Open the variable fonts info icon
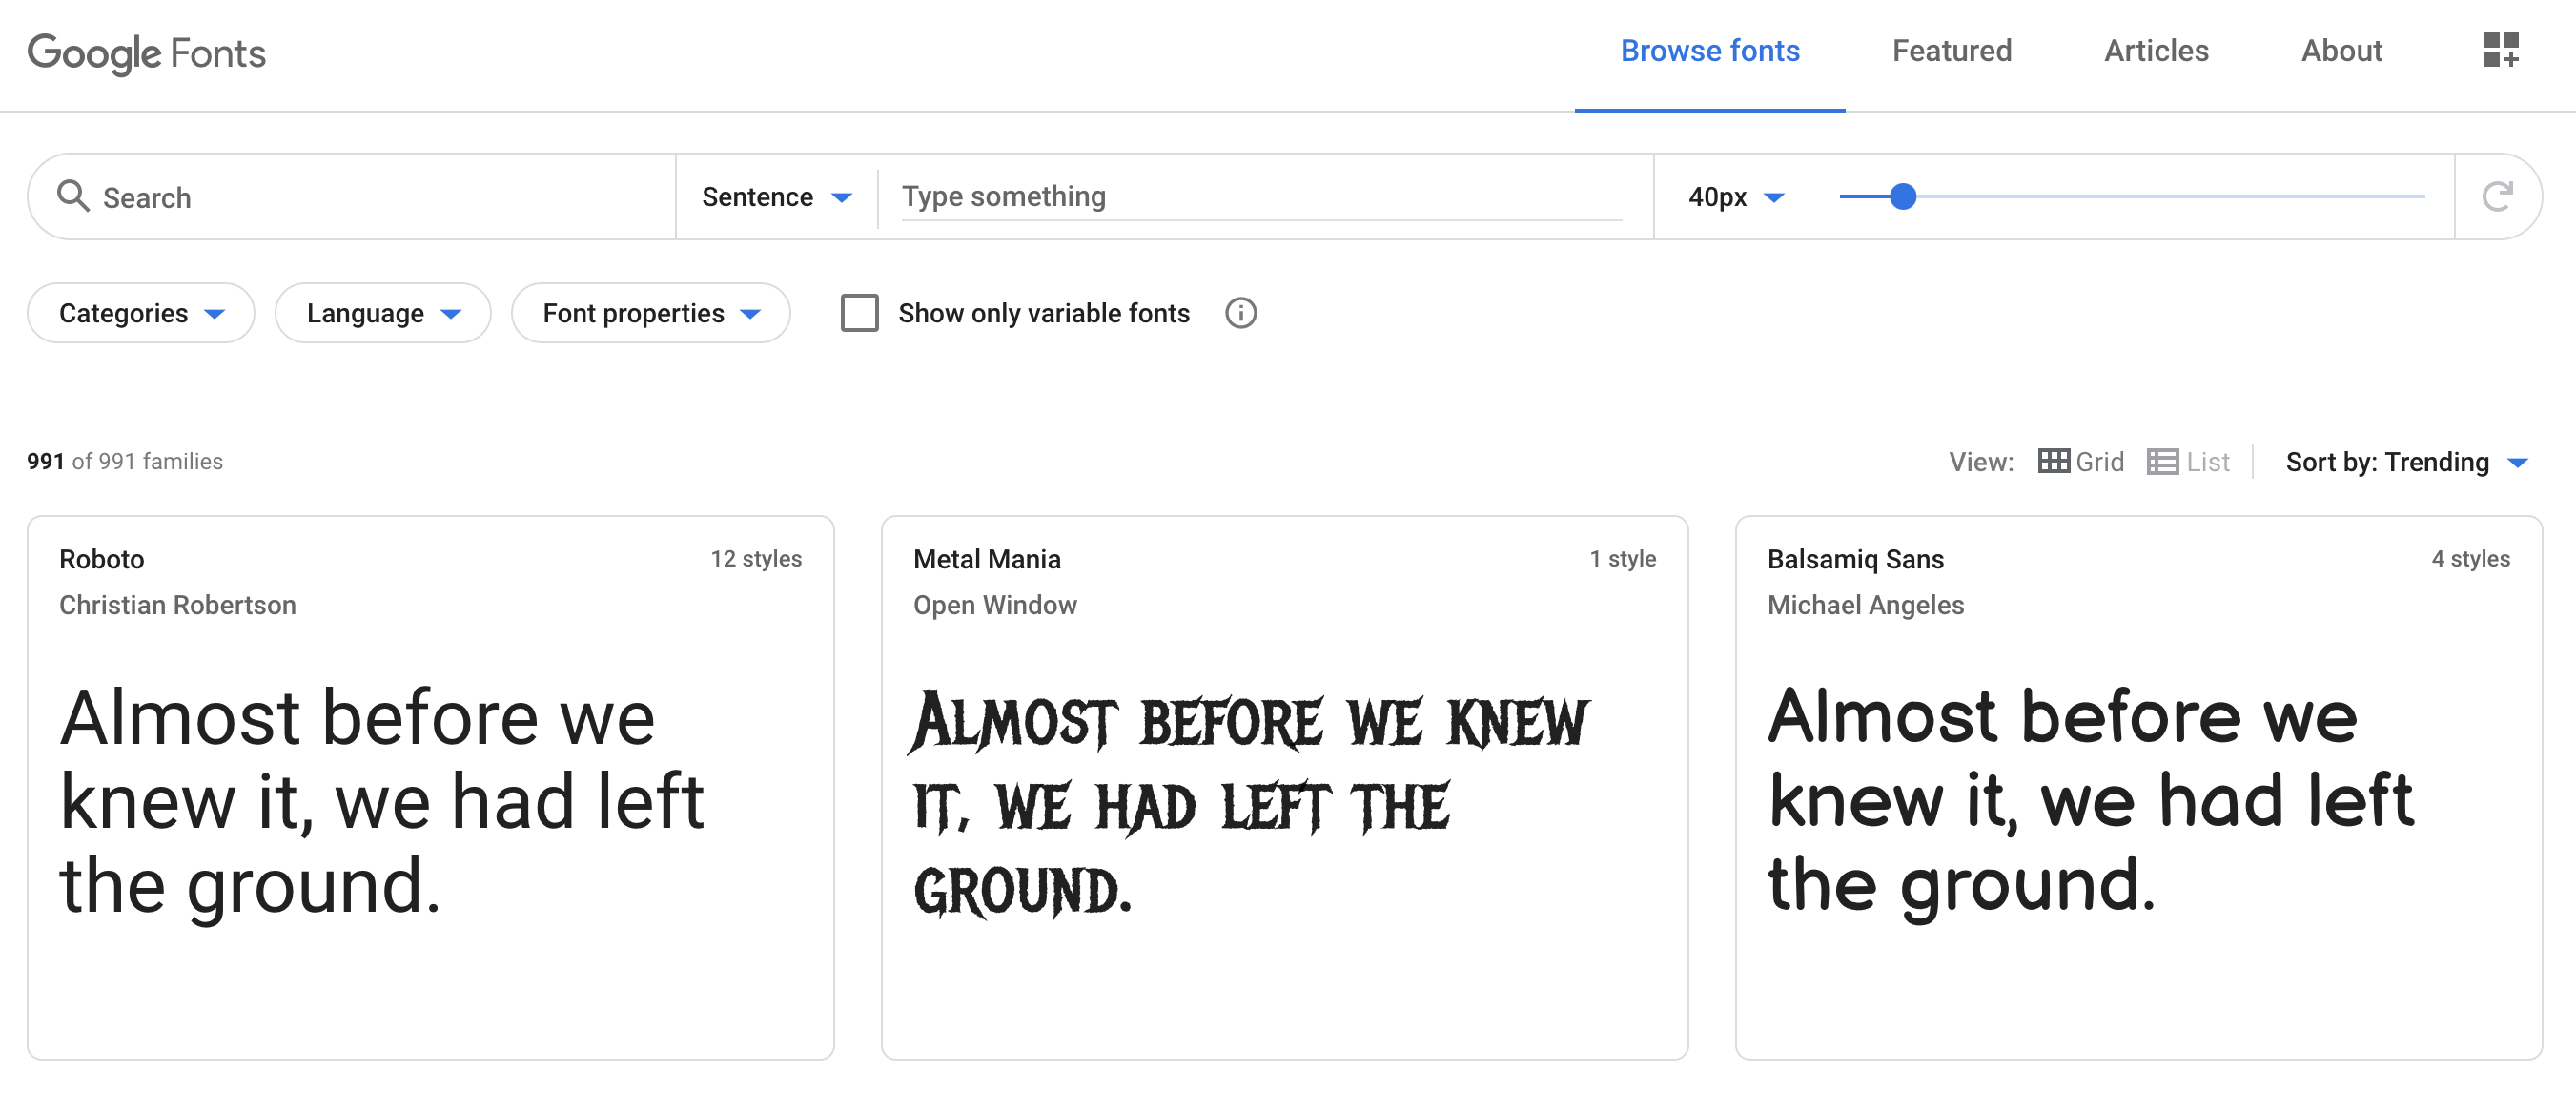The height and width of the screenshot is (1093, 2576). pyautogui.click(x=1240, y=313)
